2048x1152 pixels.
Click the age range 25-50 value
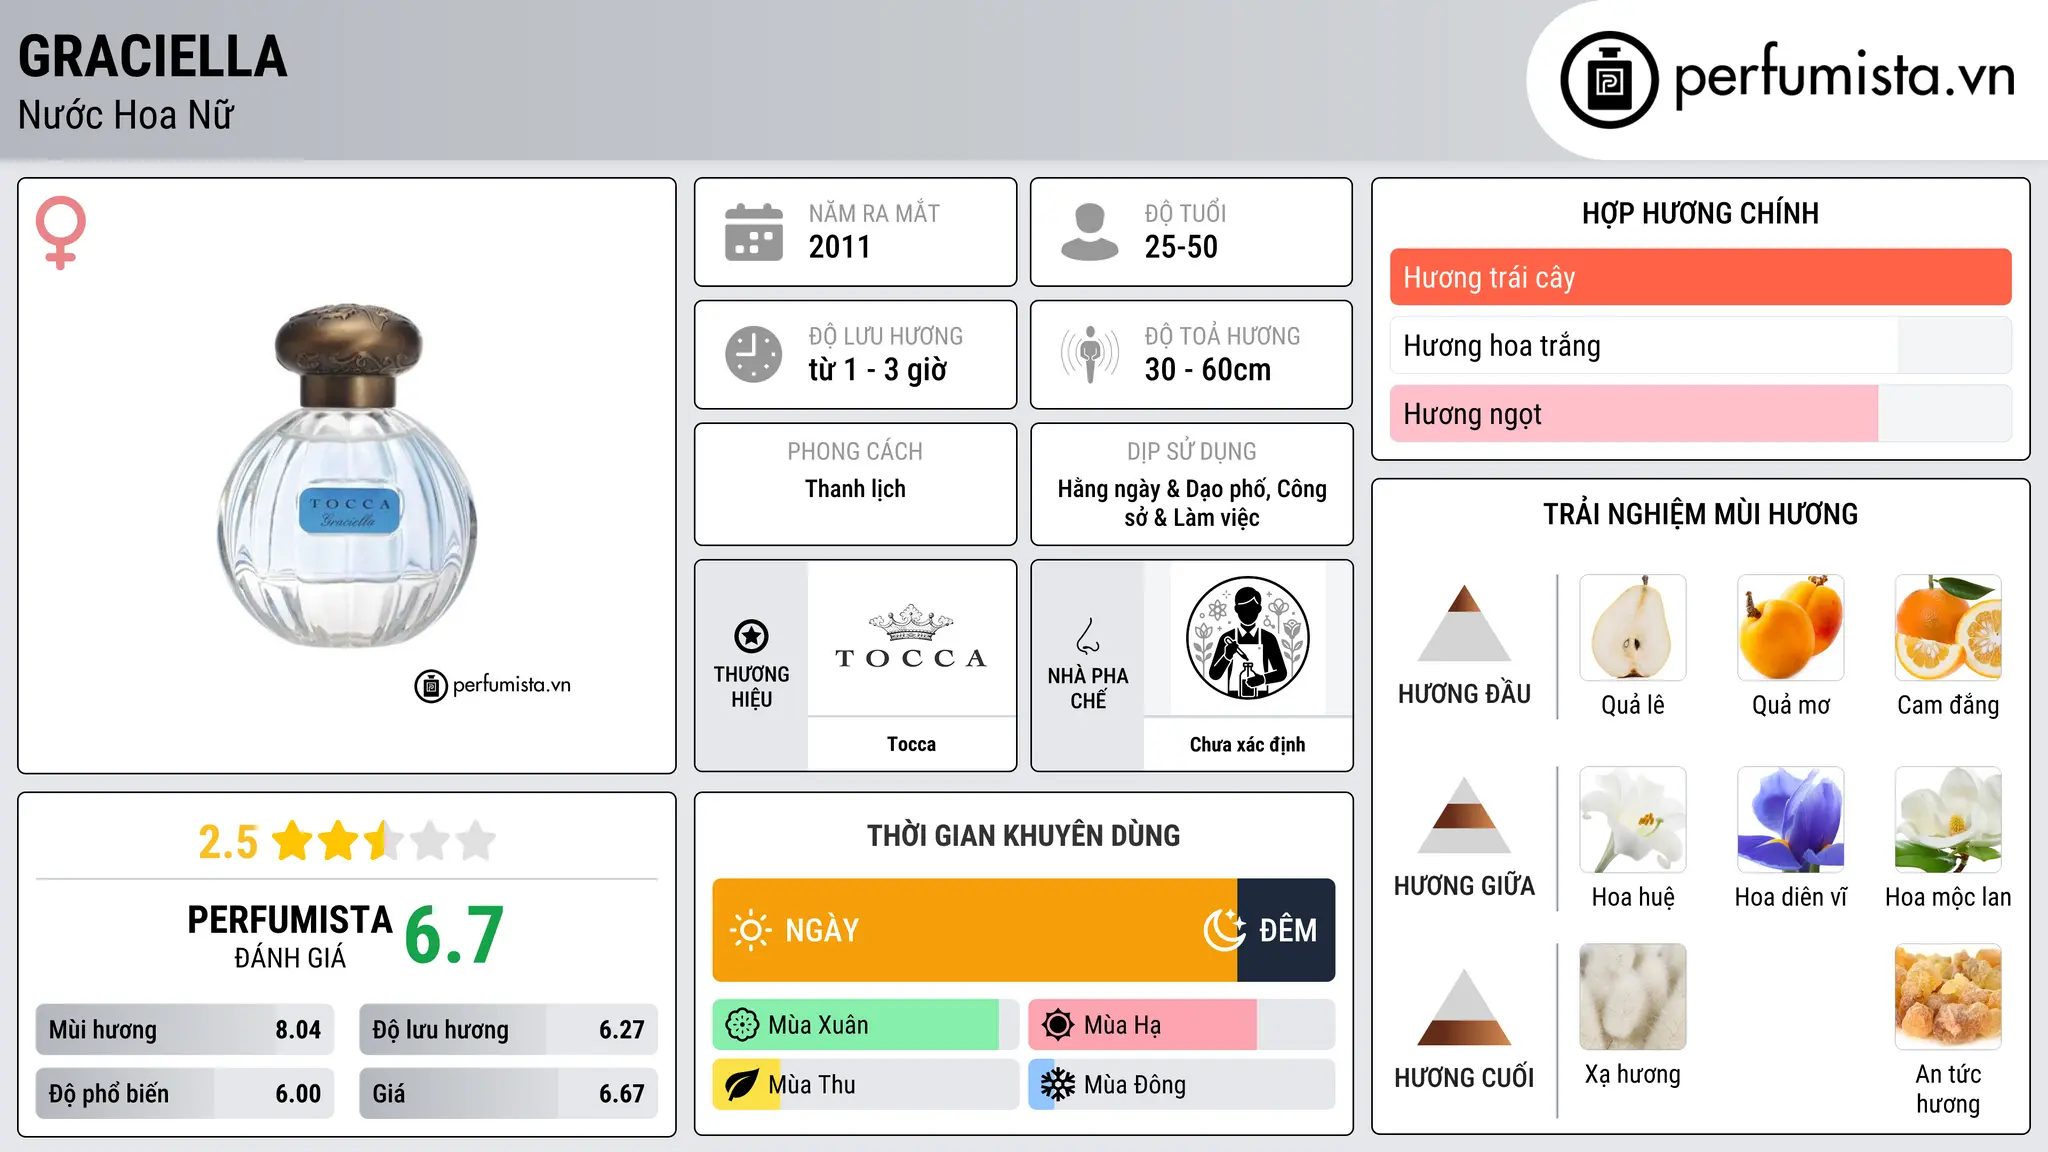[x=1181, y=247]
